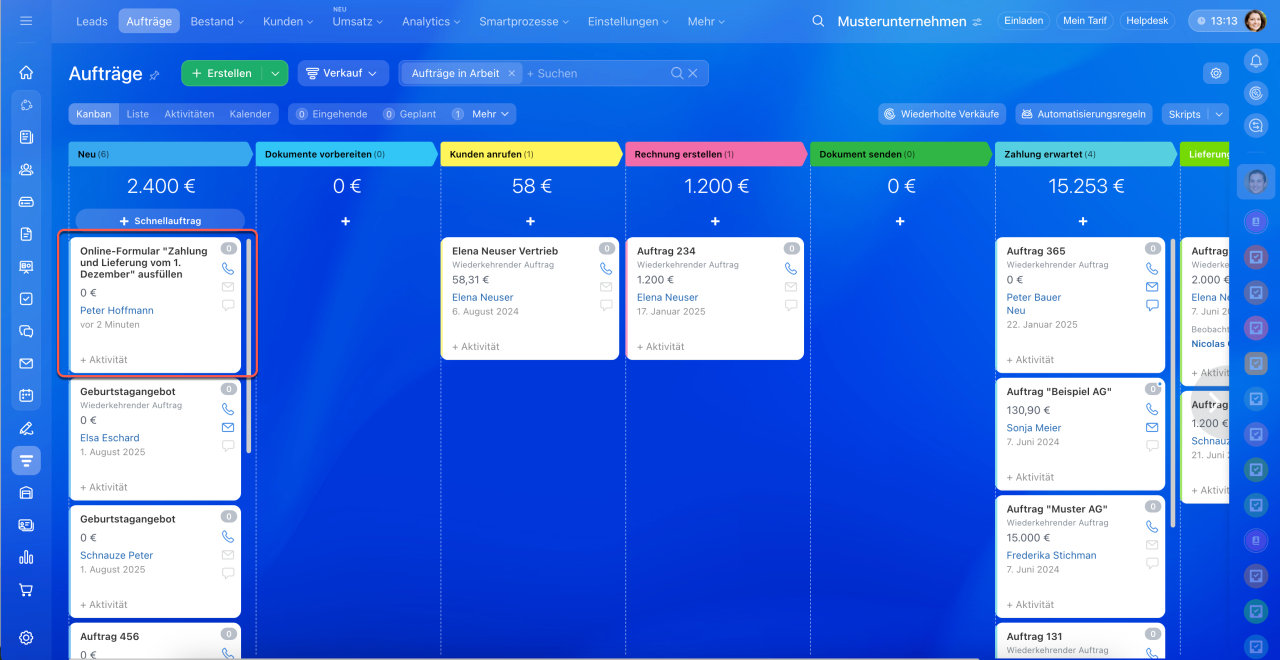Viewport: 1280px width, 660px height.
Task: Open contact link Frederika Stichman
Action: coord(1051,555)
